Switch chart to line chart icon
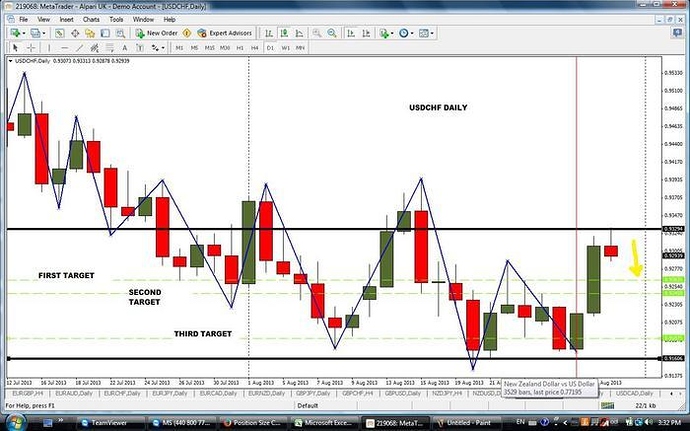 click(x=300, y=33)
